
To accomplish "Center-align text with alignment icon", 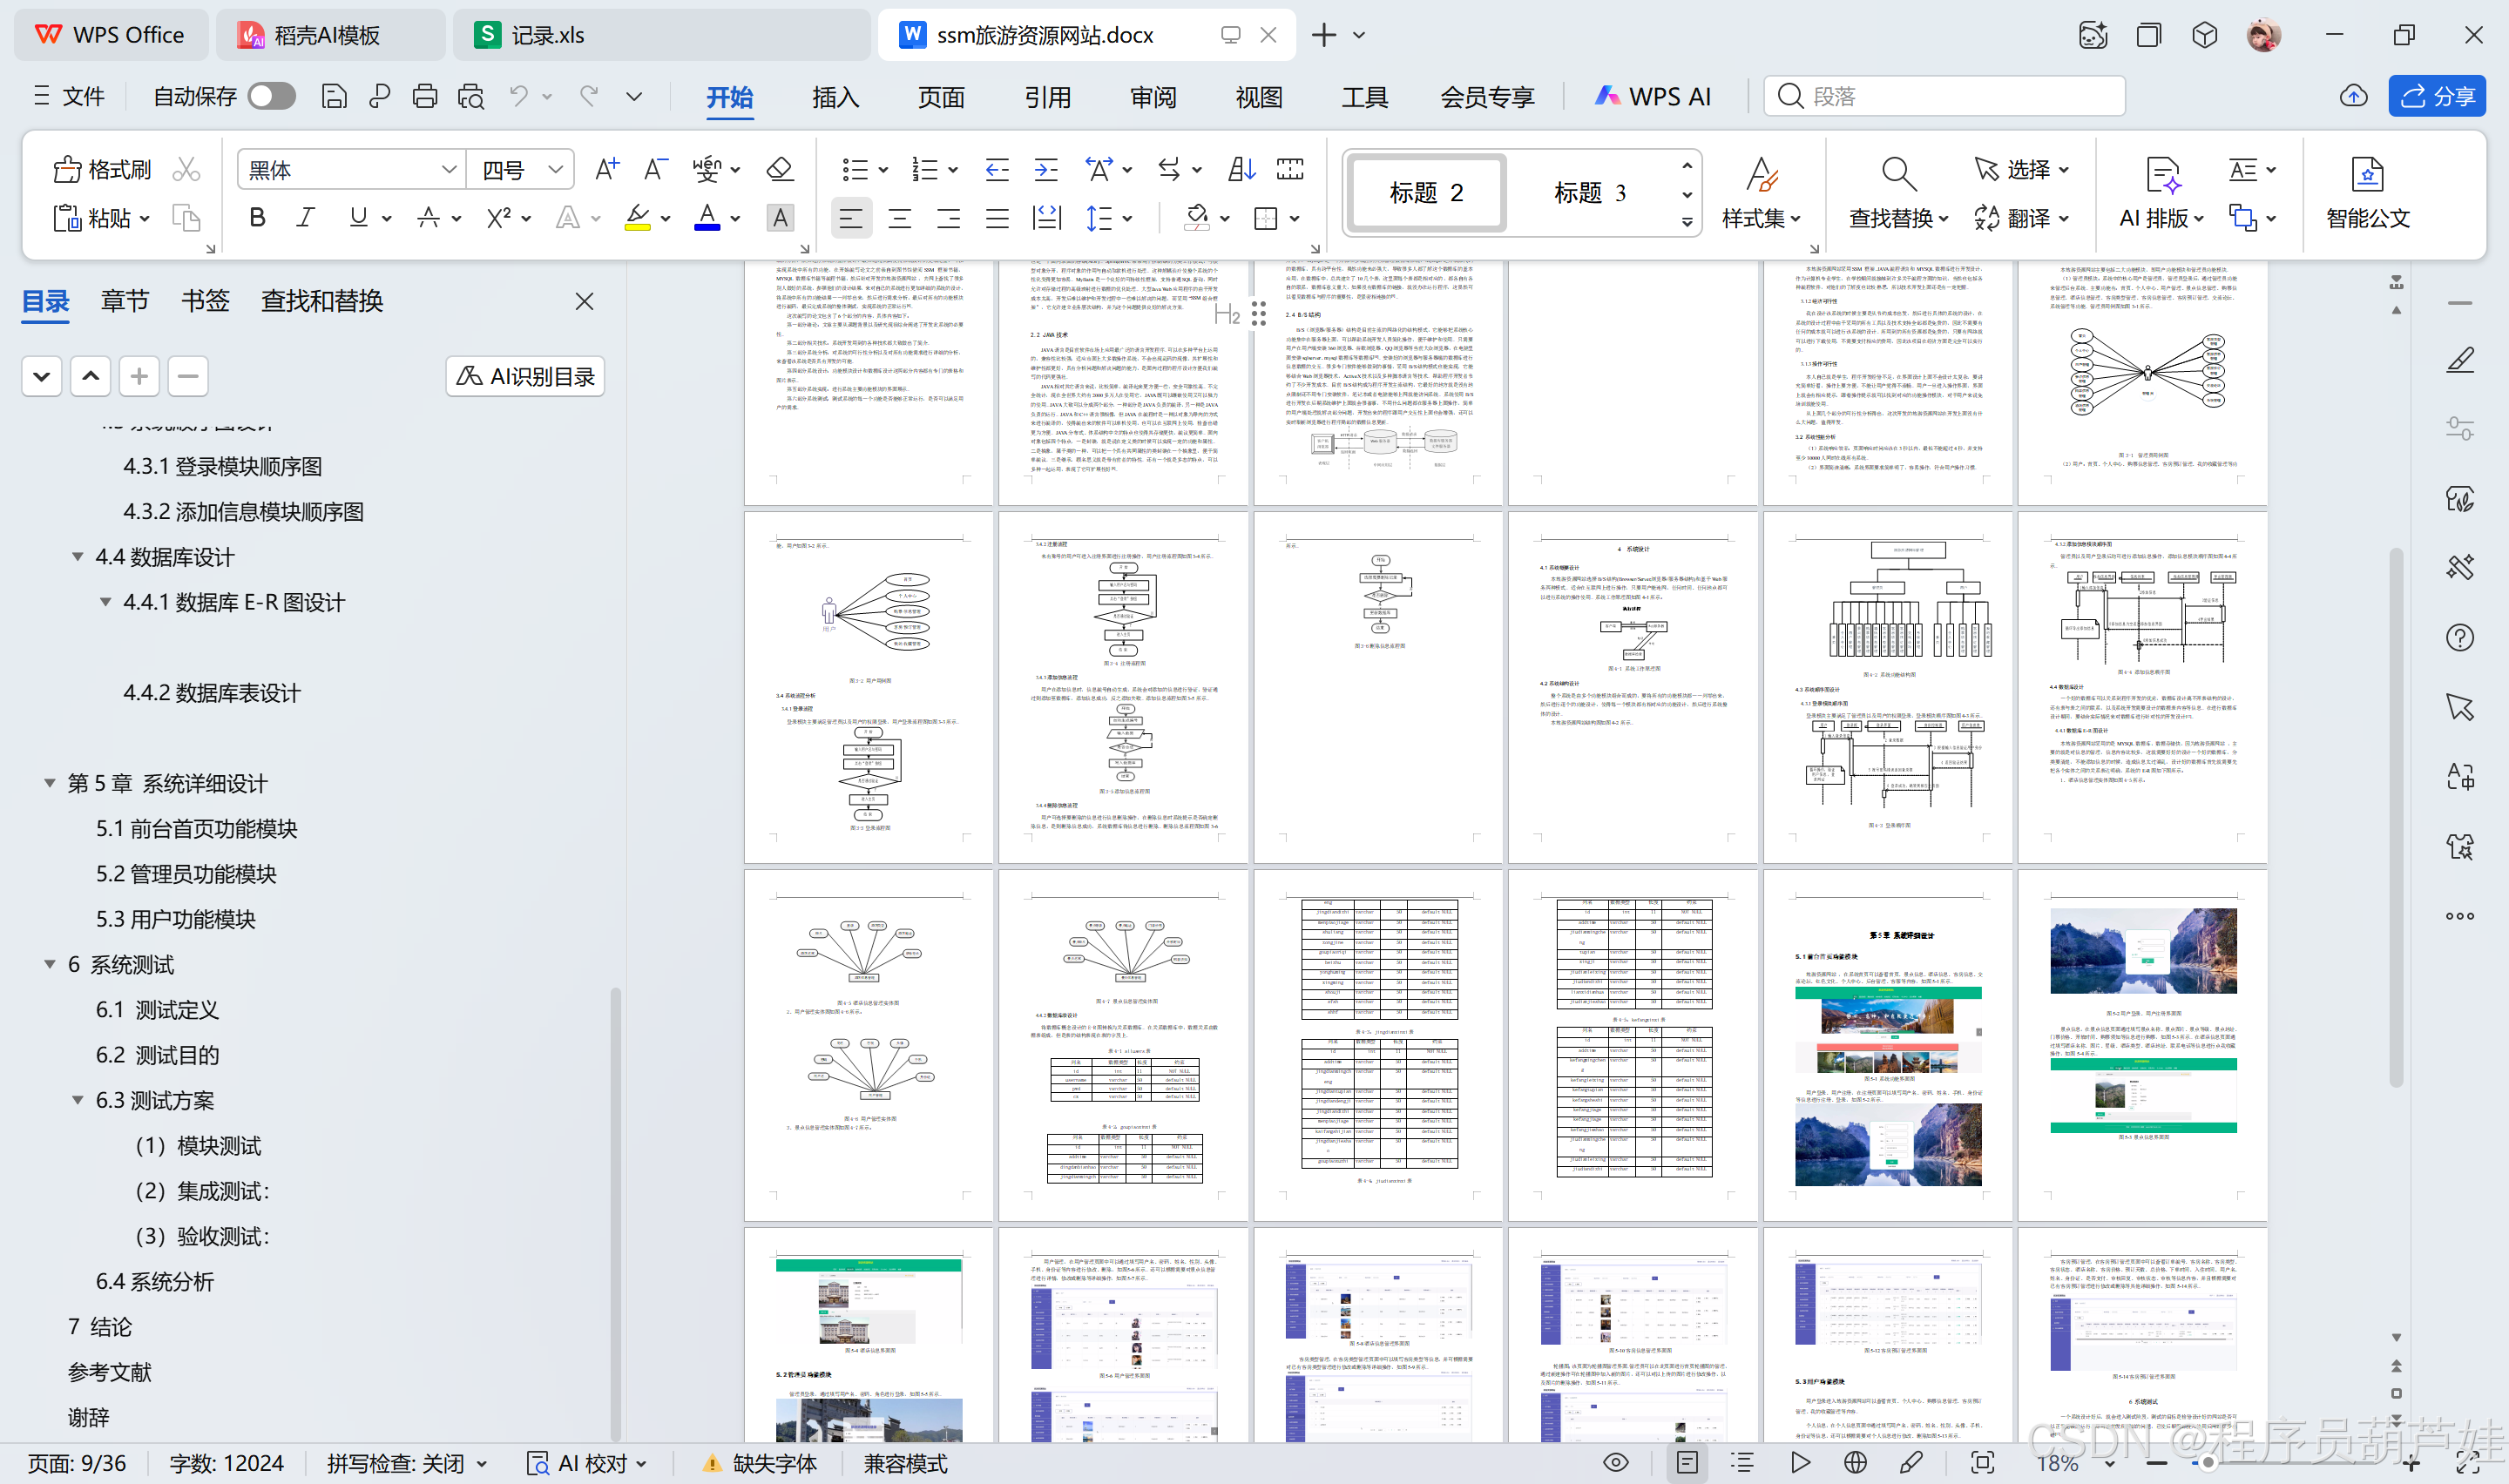I will coord(899,218).
